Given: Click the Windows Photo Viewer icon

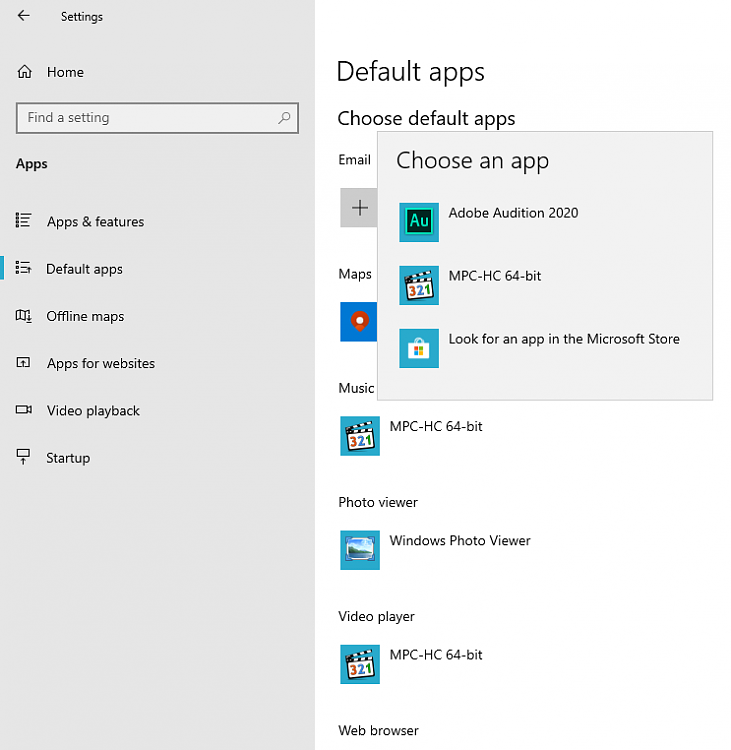Looking at the screenshot, I should pos(360,550).
